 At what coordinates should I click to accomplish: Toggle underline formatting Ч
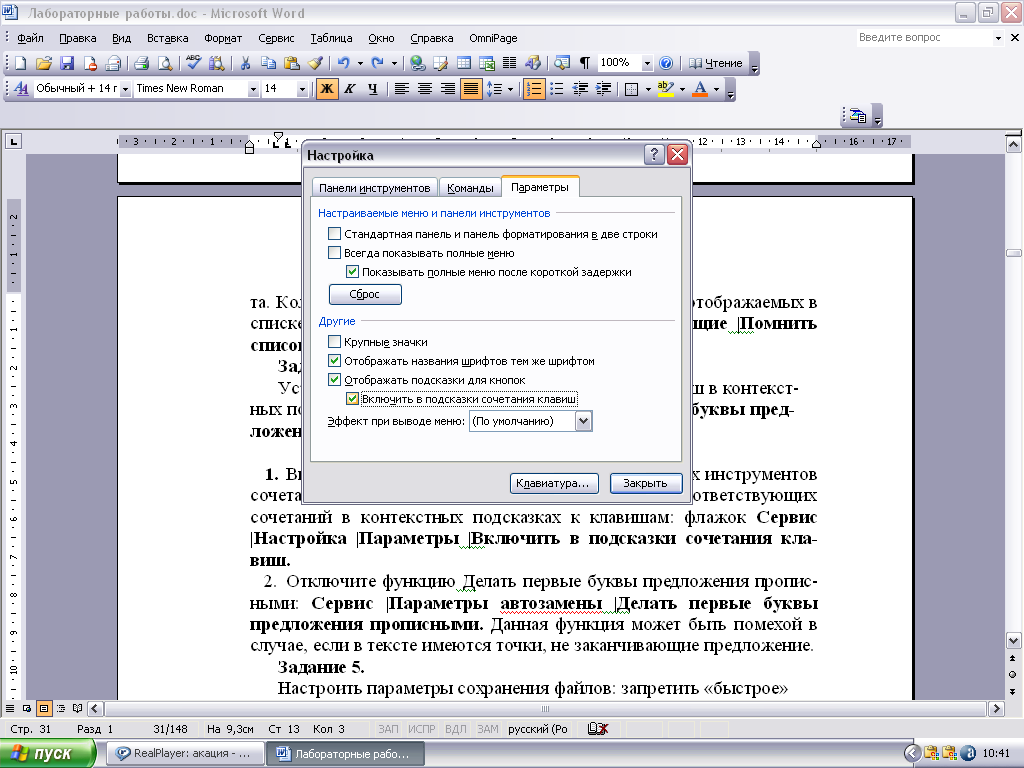pos(372,89)
